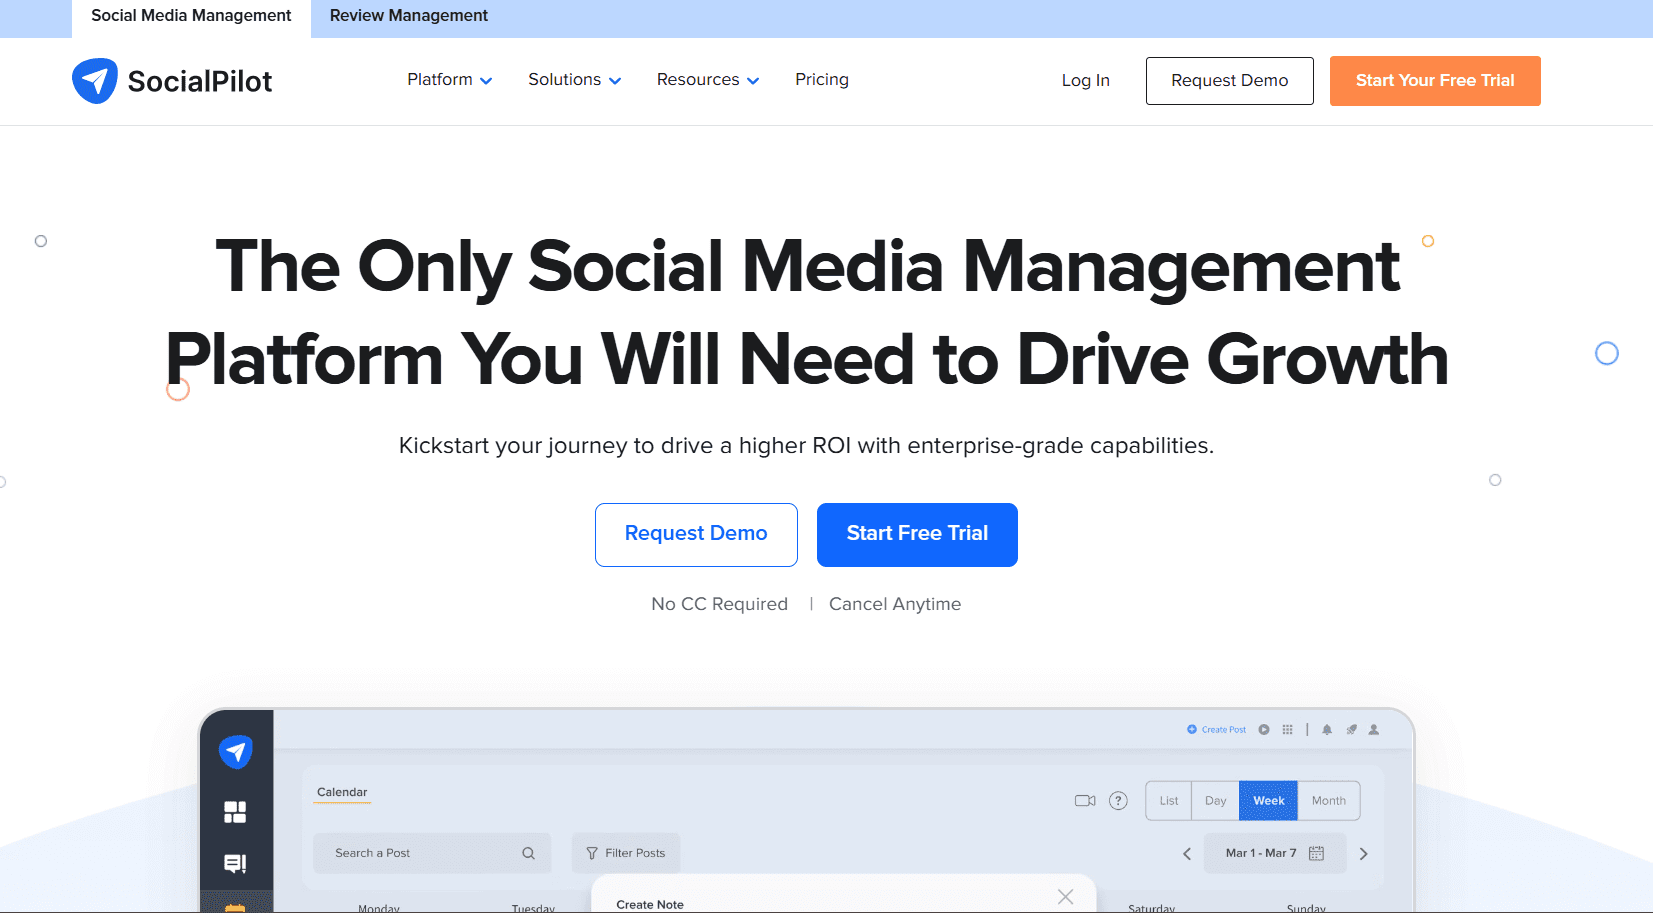Switch to the Review Management tab
Viewport: 1653px width, 913px height.
tap(408, 15)
